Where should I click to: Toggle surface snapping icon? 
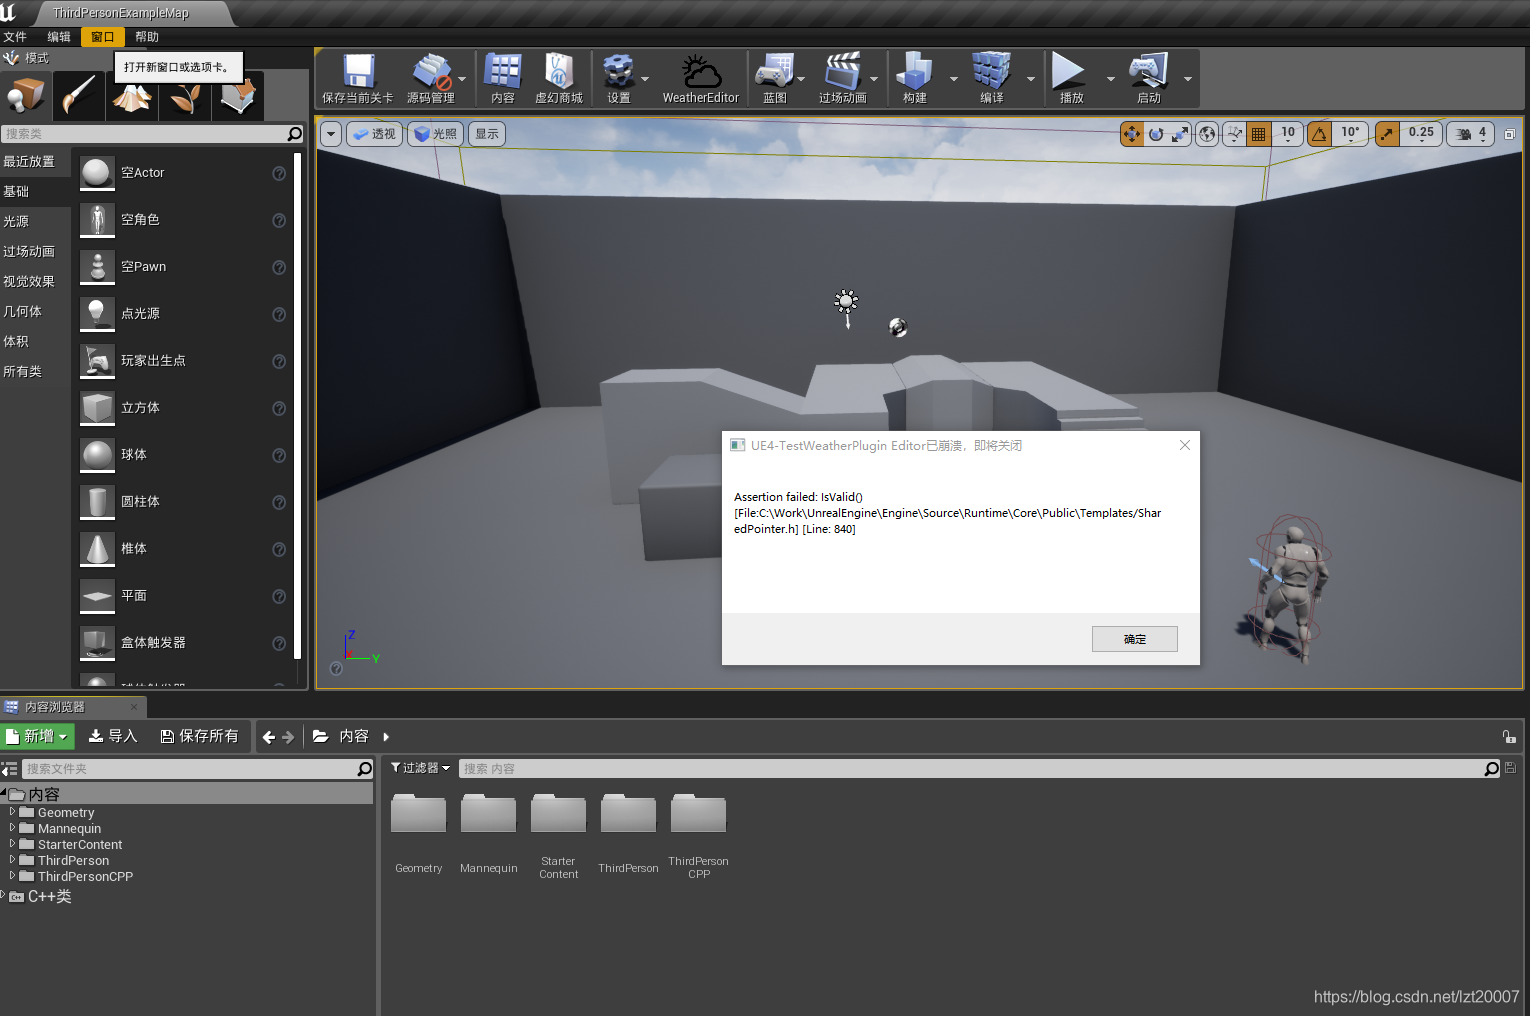coord(1235,134)
